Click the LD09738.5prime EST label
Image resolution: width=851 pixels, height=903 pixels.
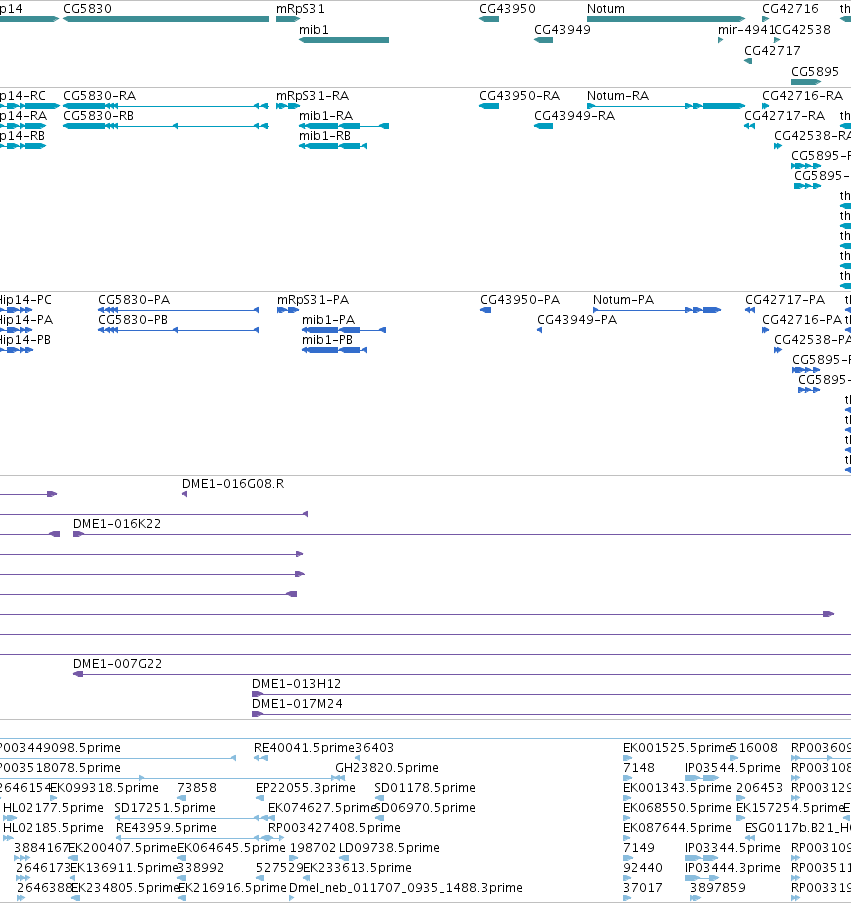(389, 848)
